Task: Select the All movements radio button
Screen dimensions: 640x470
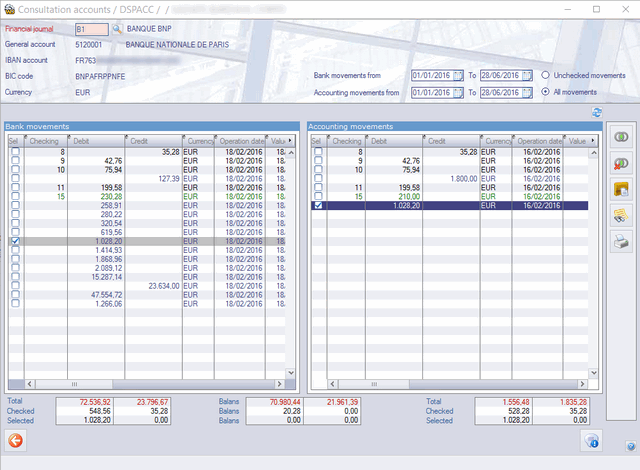Action: (545, 92)
